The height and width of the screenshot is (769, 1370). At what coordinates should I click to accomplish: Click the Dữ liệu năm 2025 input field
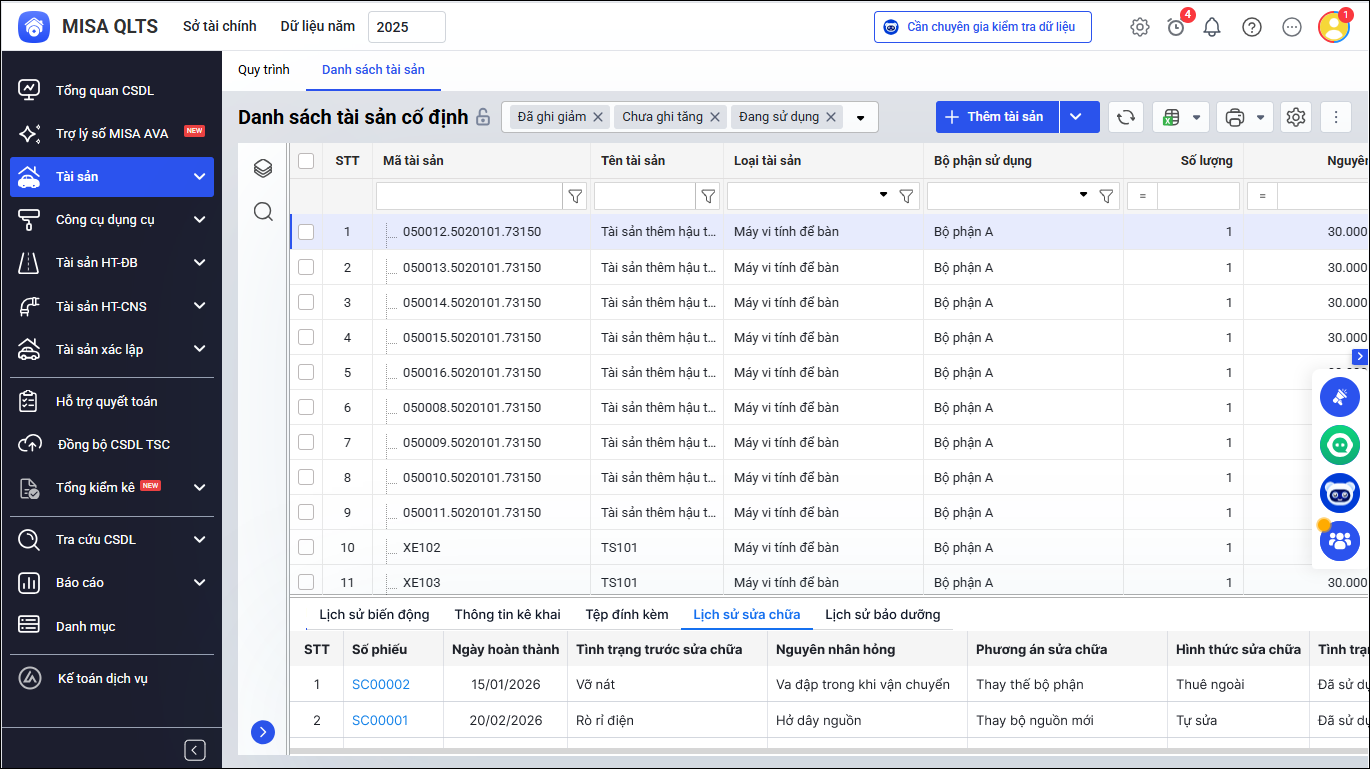point(406,27)
